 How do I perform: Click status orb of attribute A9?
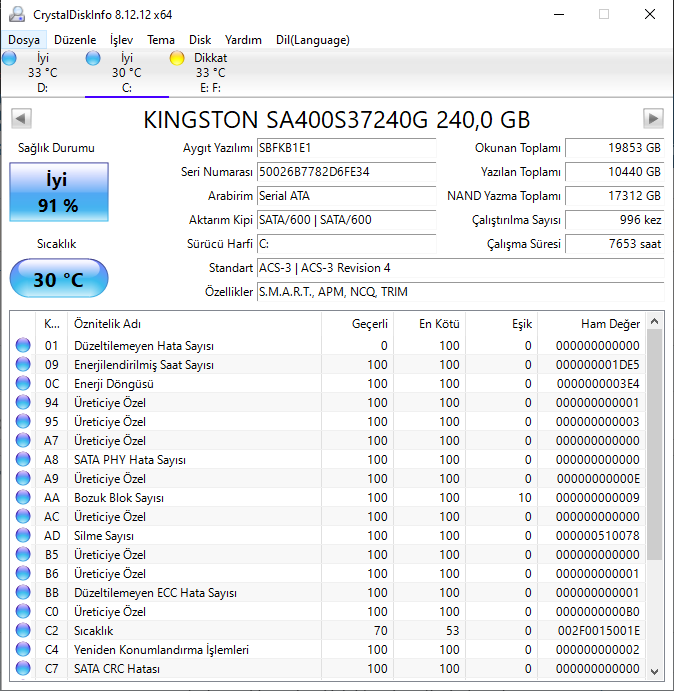coord(23,478)
